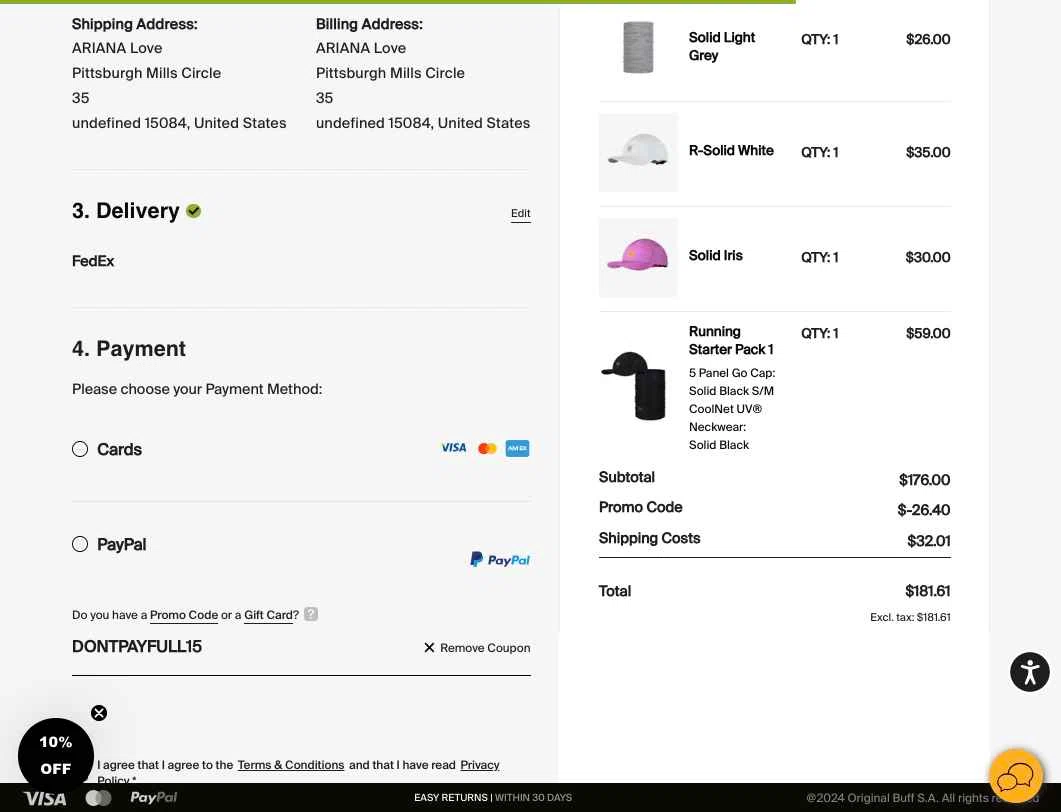This screenshot has height=812, width=1061.
Task: Open the 10% OFF offer badge
Action: click(55, 755)
